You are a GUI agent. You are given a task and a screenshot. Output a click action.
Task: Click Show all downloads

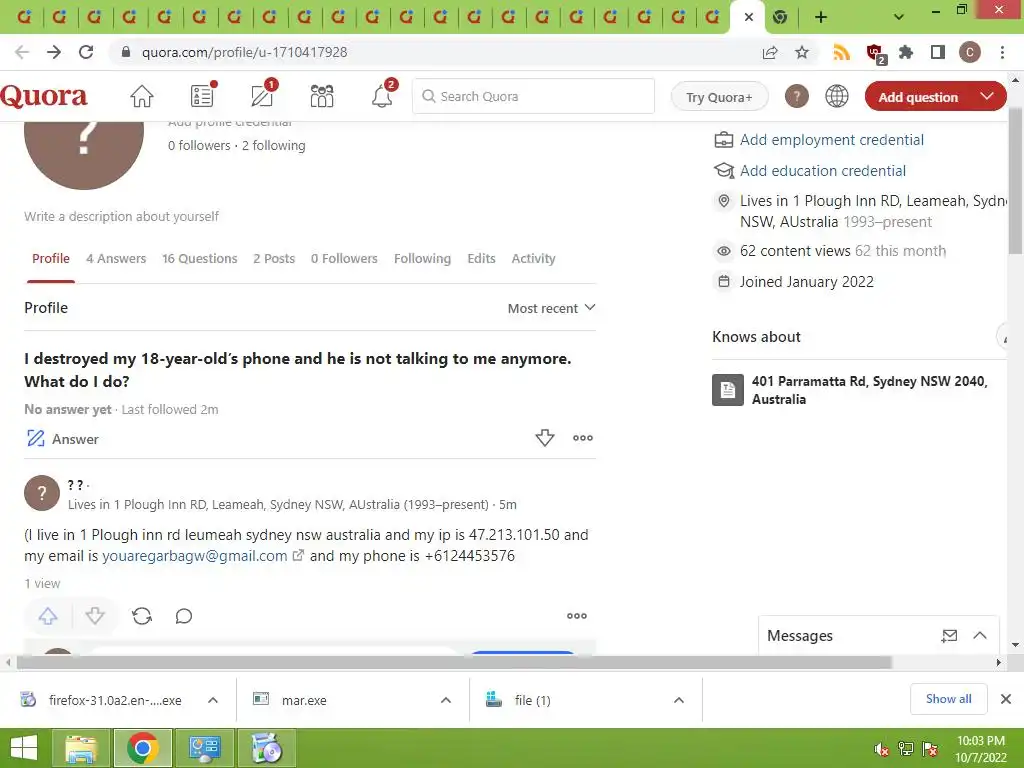[x=948, y=699]
